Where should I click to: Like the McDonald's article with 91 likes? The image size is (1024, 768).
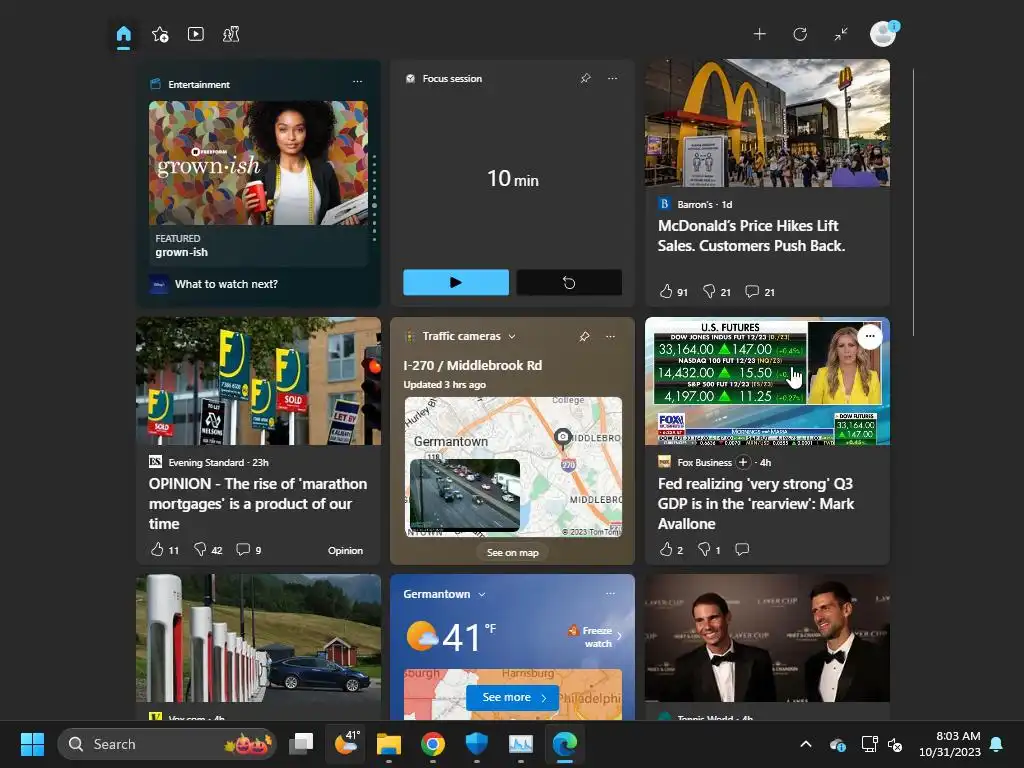[x=673, y=292]
